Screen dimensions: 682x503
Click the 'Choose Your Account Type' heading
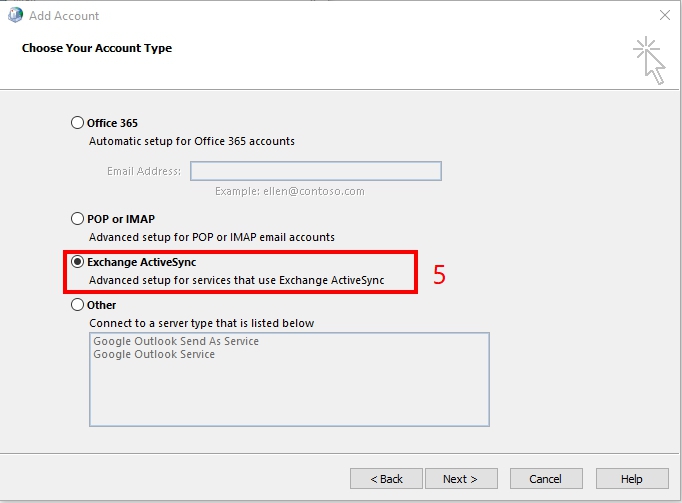click(x=97, y=48)
